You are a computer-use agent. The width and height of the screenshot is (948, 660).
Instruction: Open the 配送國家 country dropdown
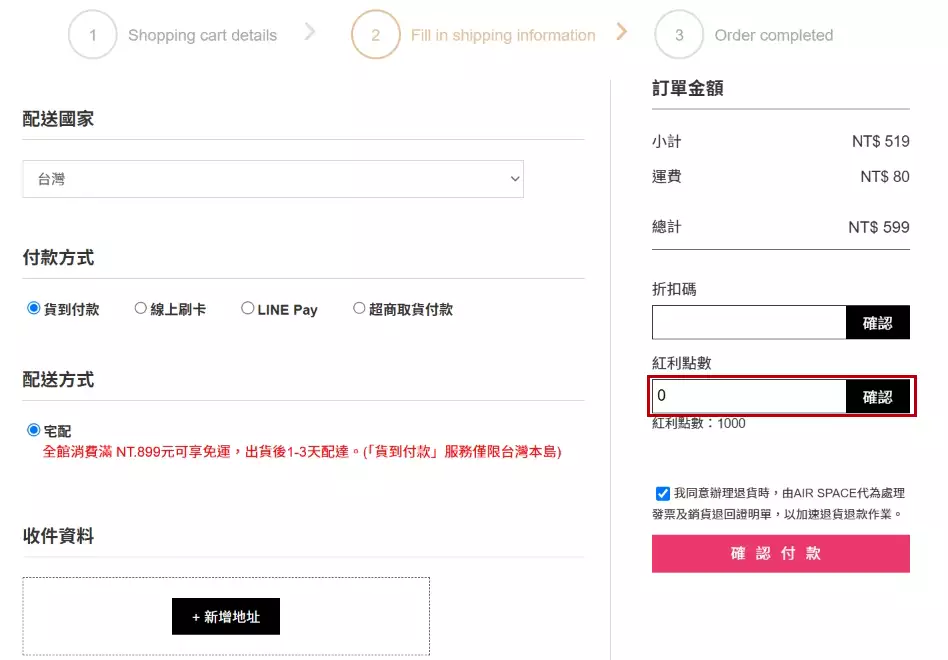point(273,179)
